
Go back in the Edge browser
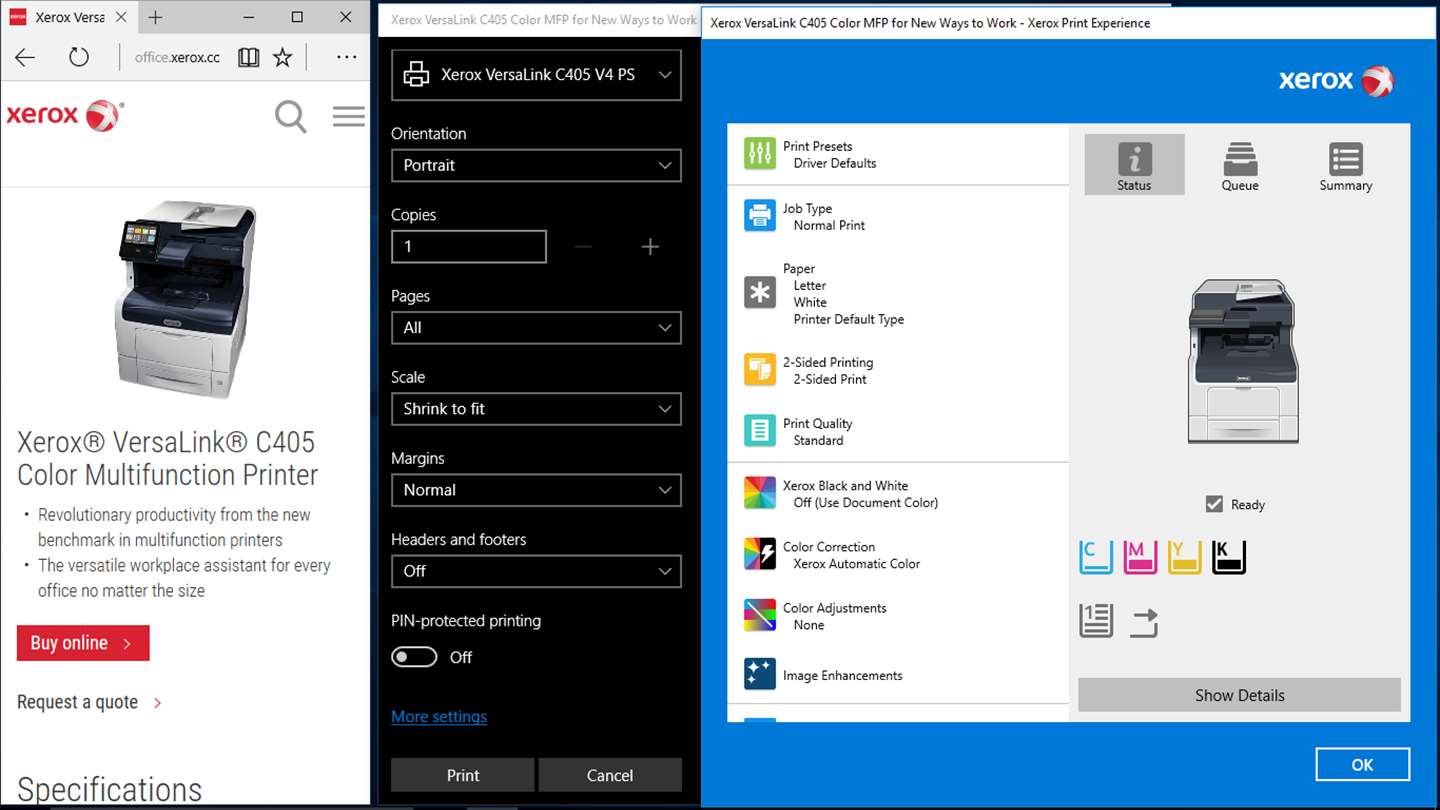25,57
